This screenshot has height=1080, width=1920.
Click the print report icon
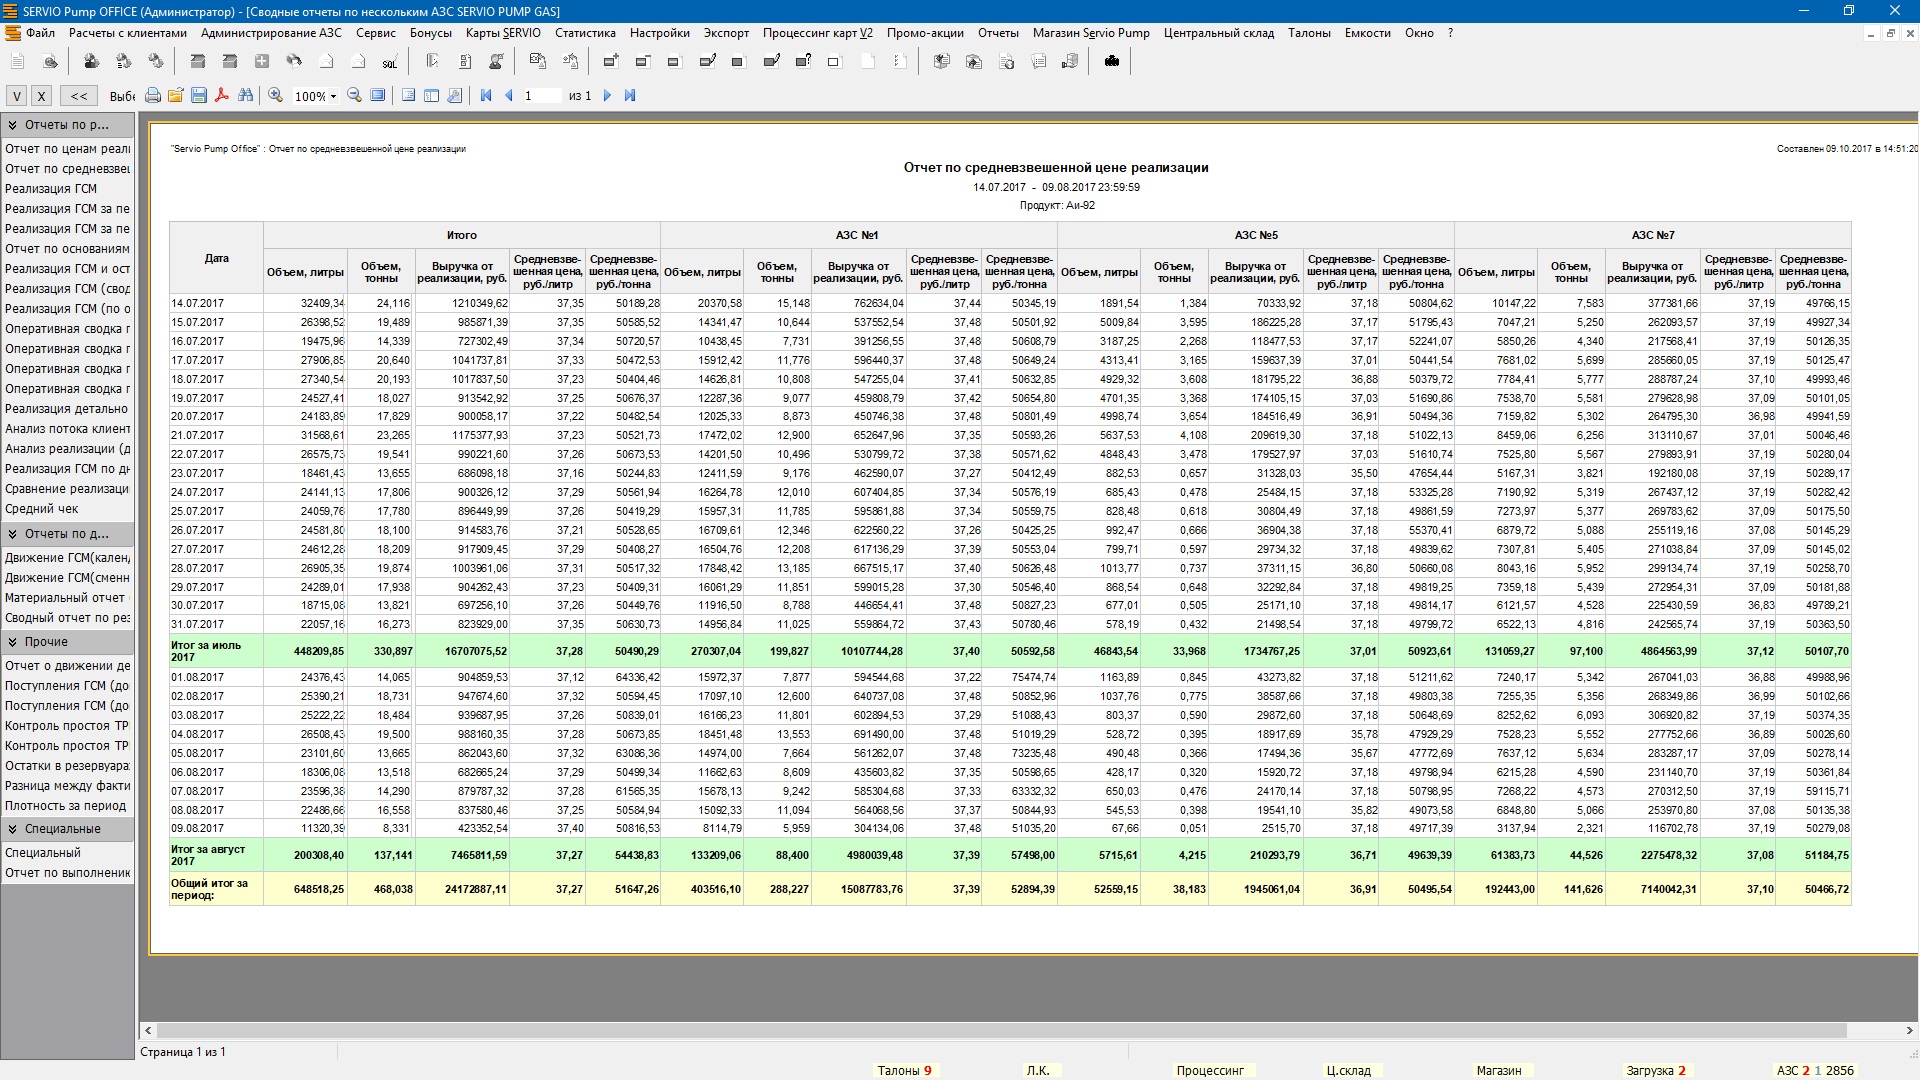152,96
